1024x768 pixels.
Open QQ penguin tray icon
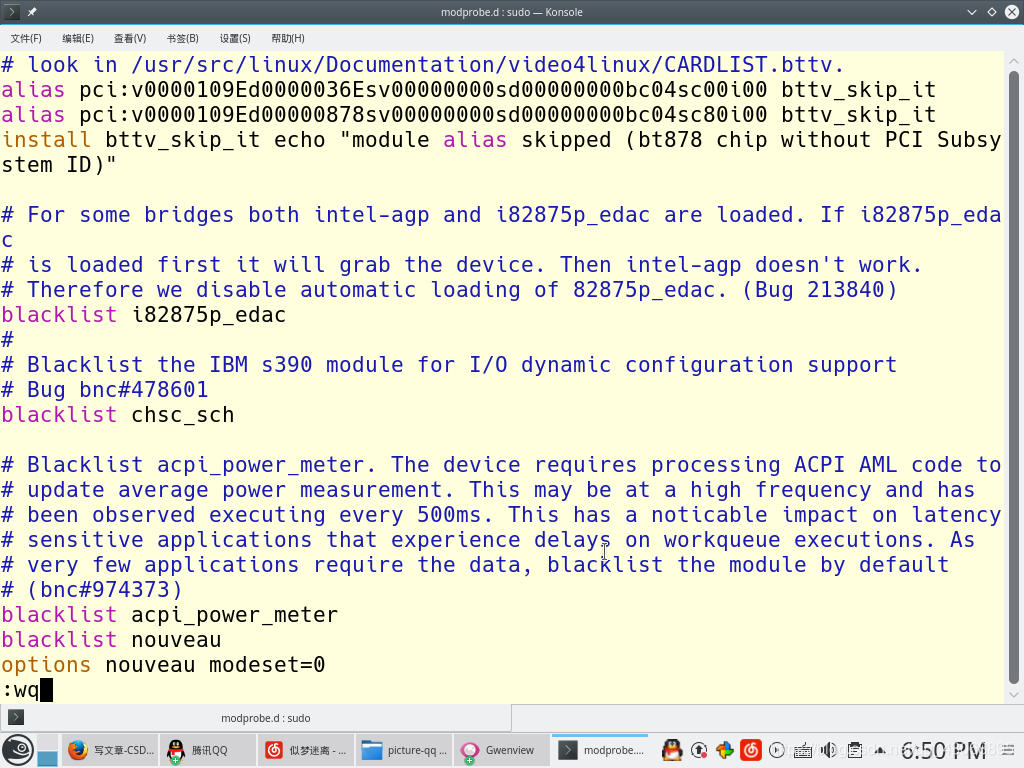pyautogui.click(x=672, y=750)
